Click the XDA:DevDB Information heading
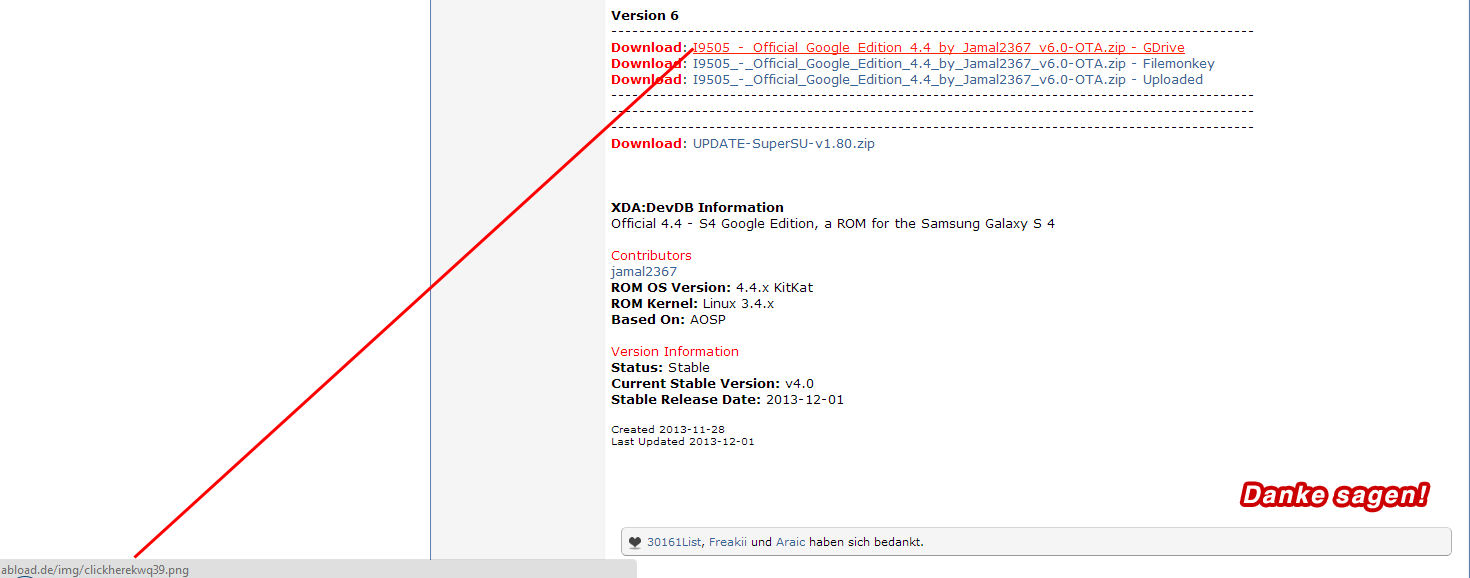Screen dimensions: 1470x578 click(x=697, y=208)
